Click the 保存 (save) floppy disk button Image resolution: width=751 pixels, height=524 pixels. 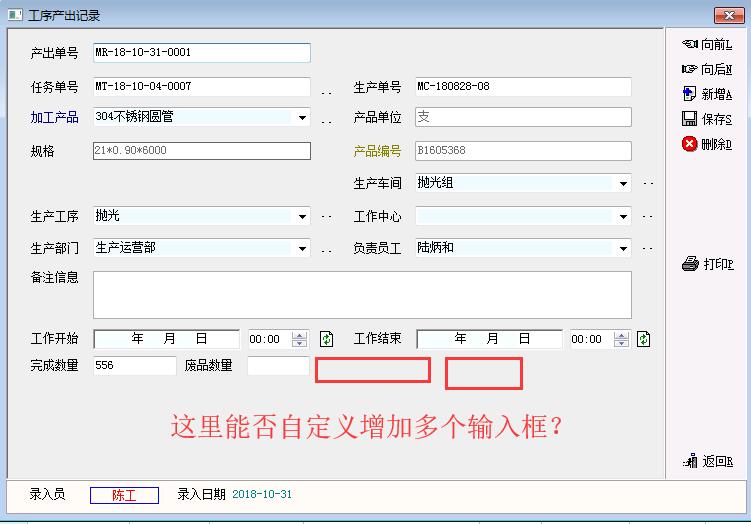click(x=706, y=119)
